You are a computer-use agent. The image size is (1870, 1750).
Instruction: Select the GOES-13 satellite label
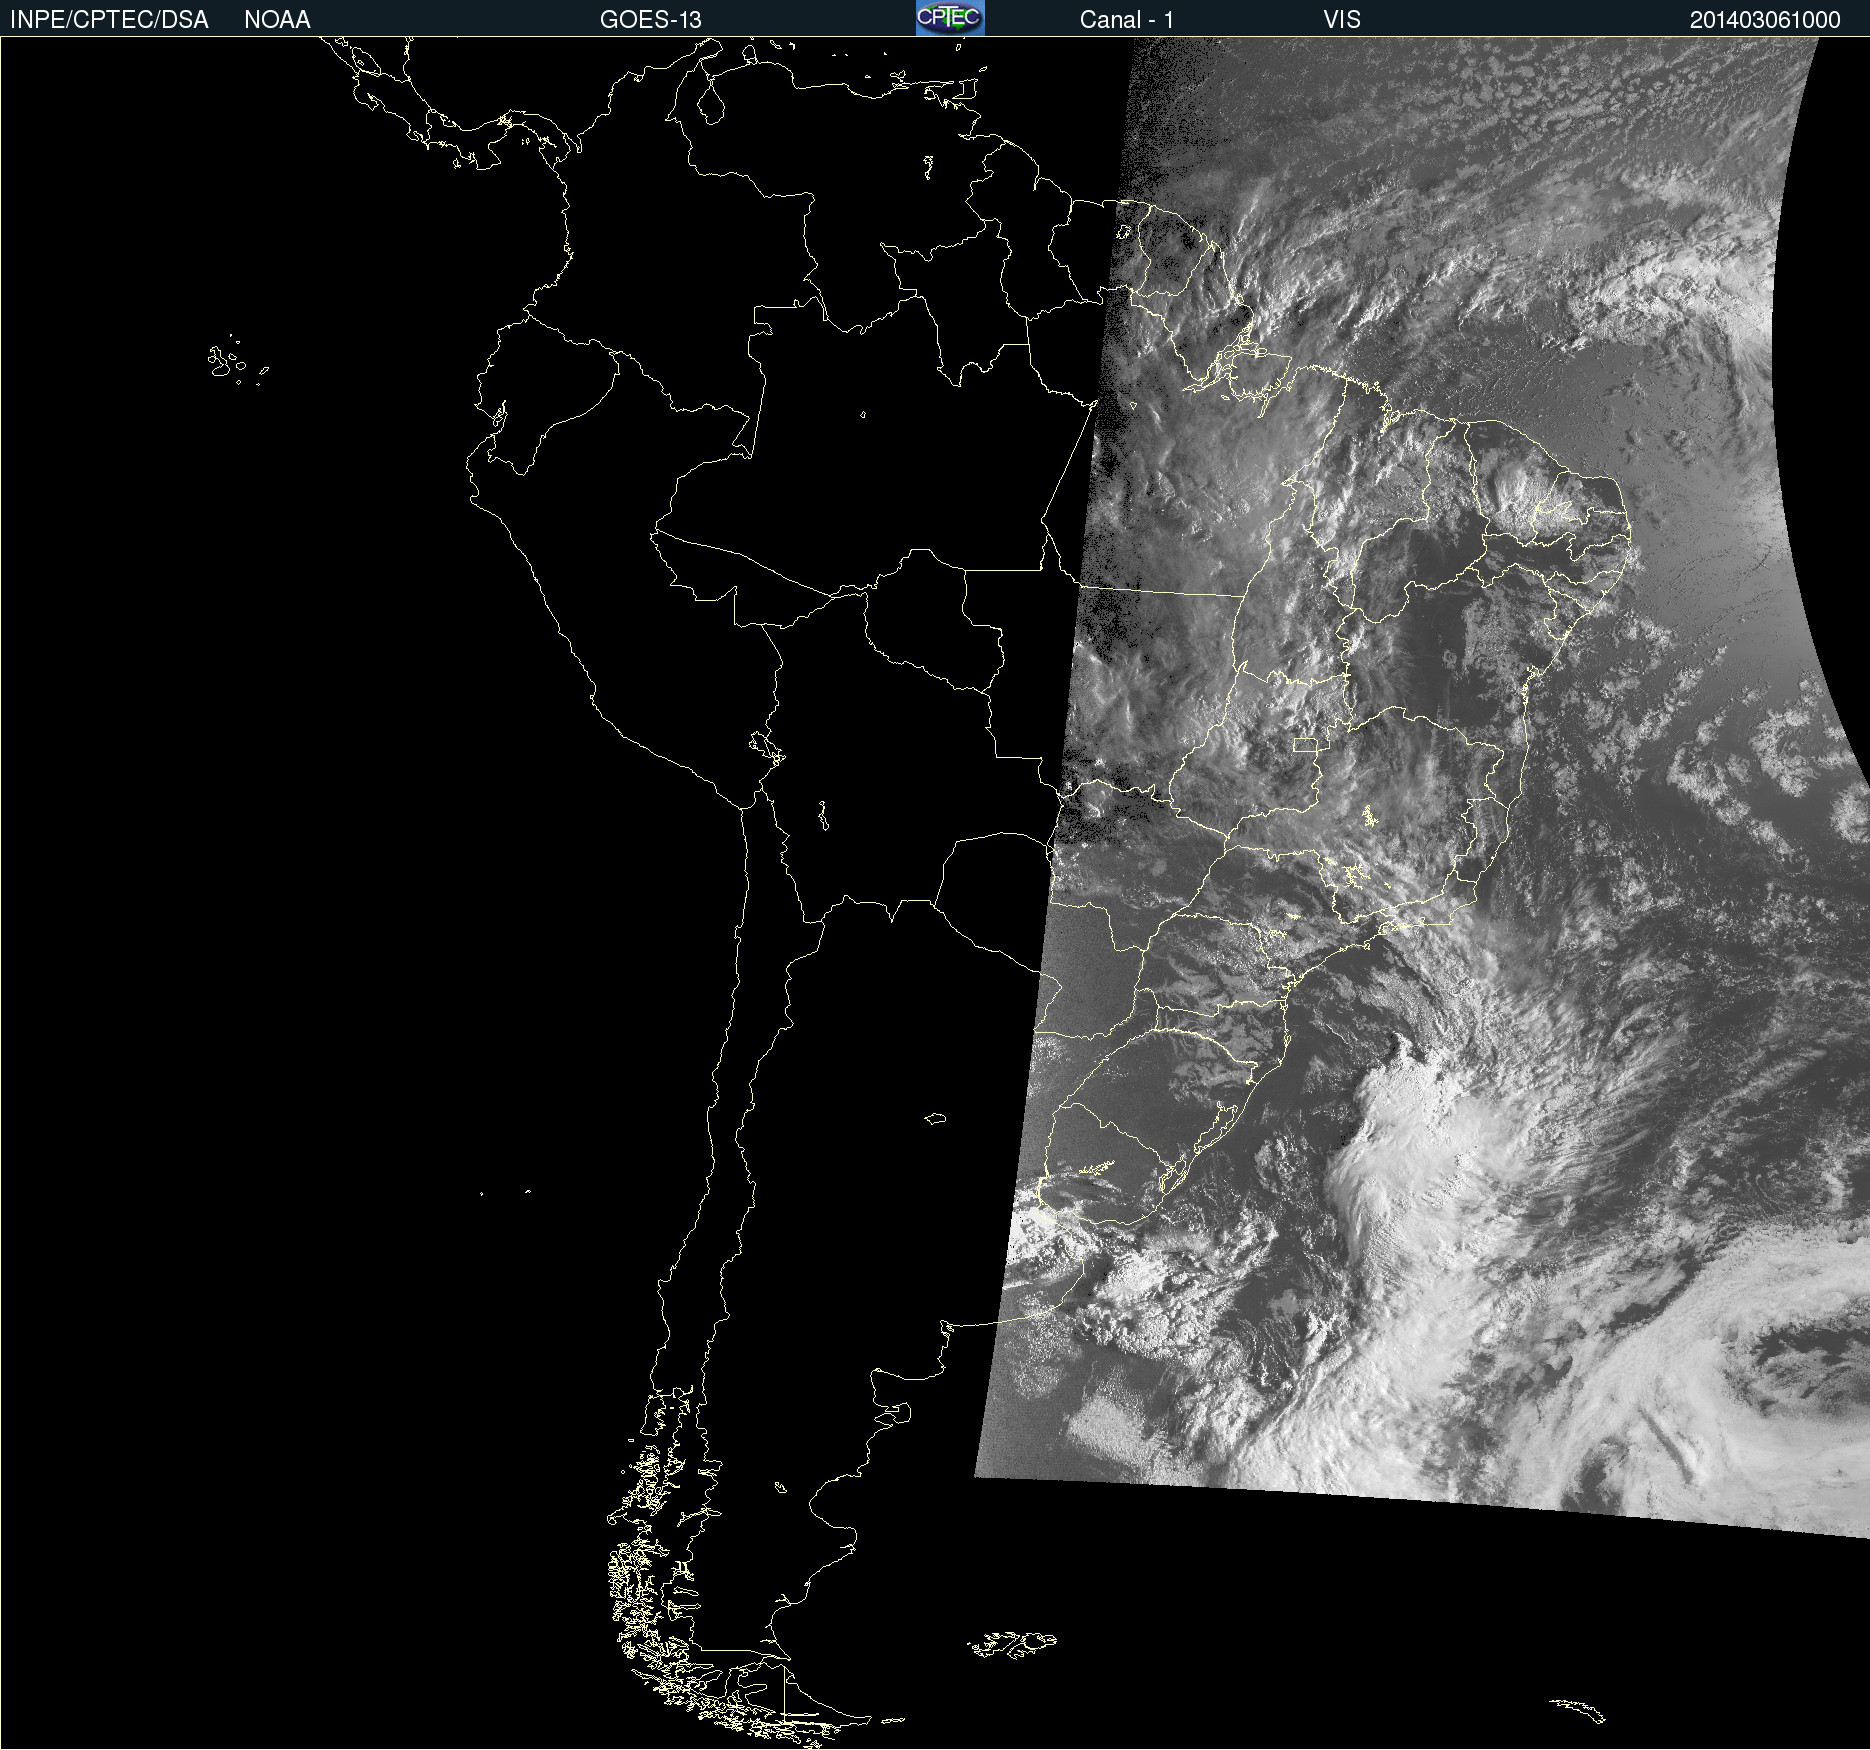click(651, 20)
